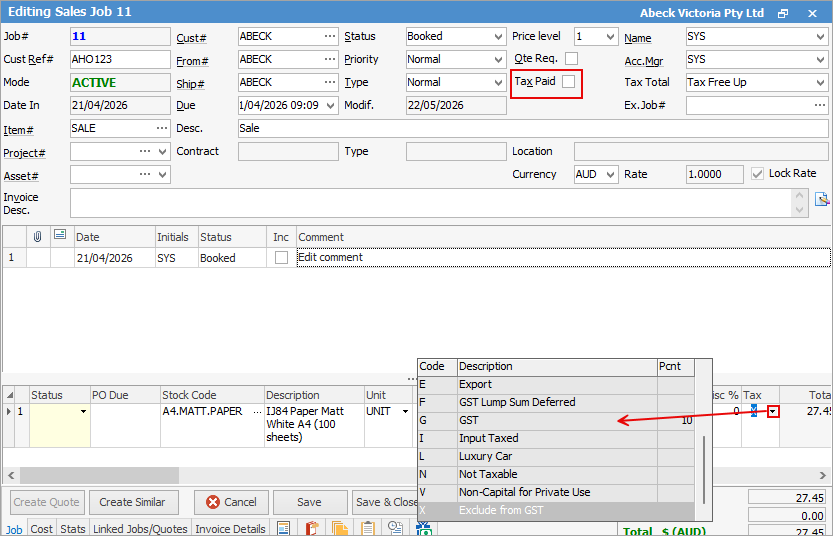Open Item# SALE lookup ellipsis

(x=162, y=128)
